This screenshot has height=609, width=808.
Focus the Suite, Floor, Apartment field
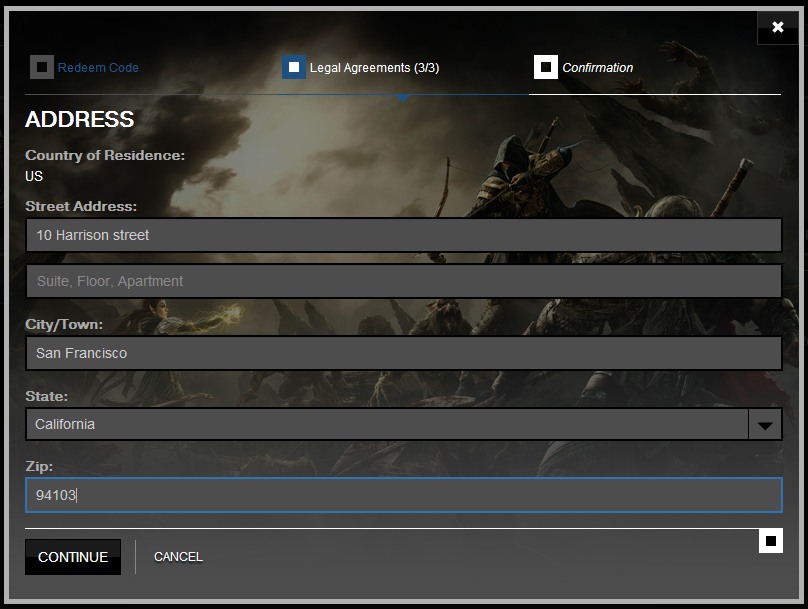(x=404, y=281)
